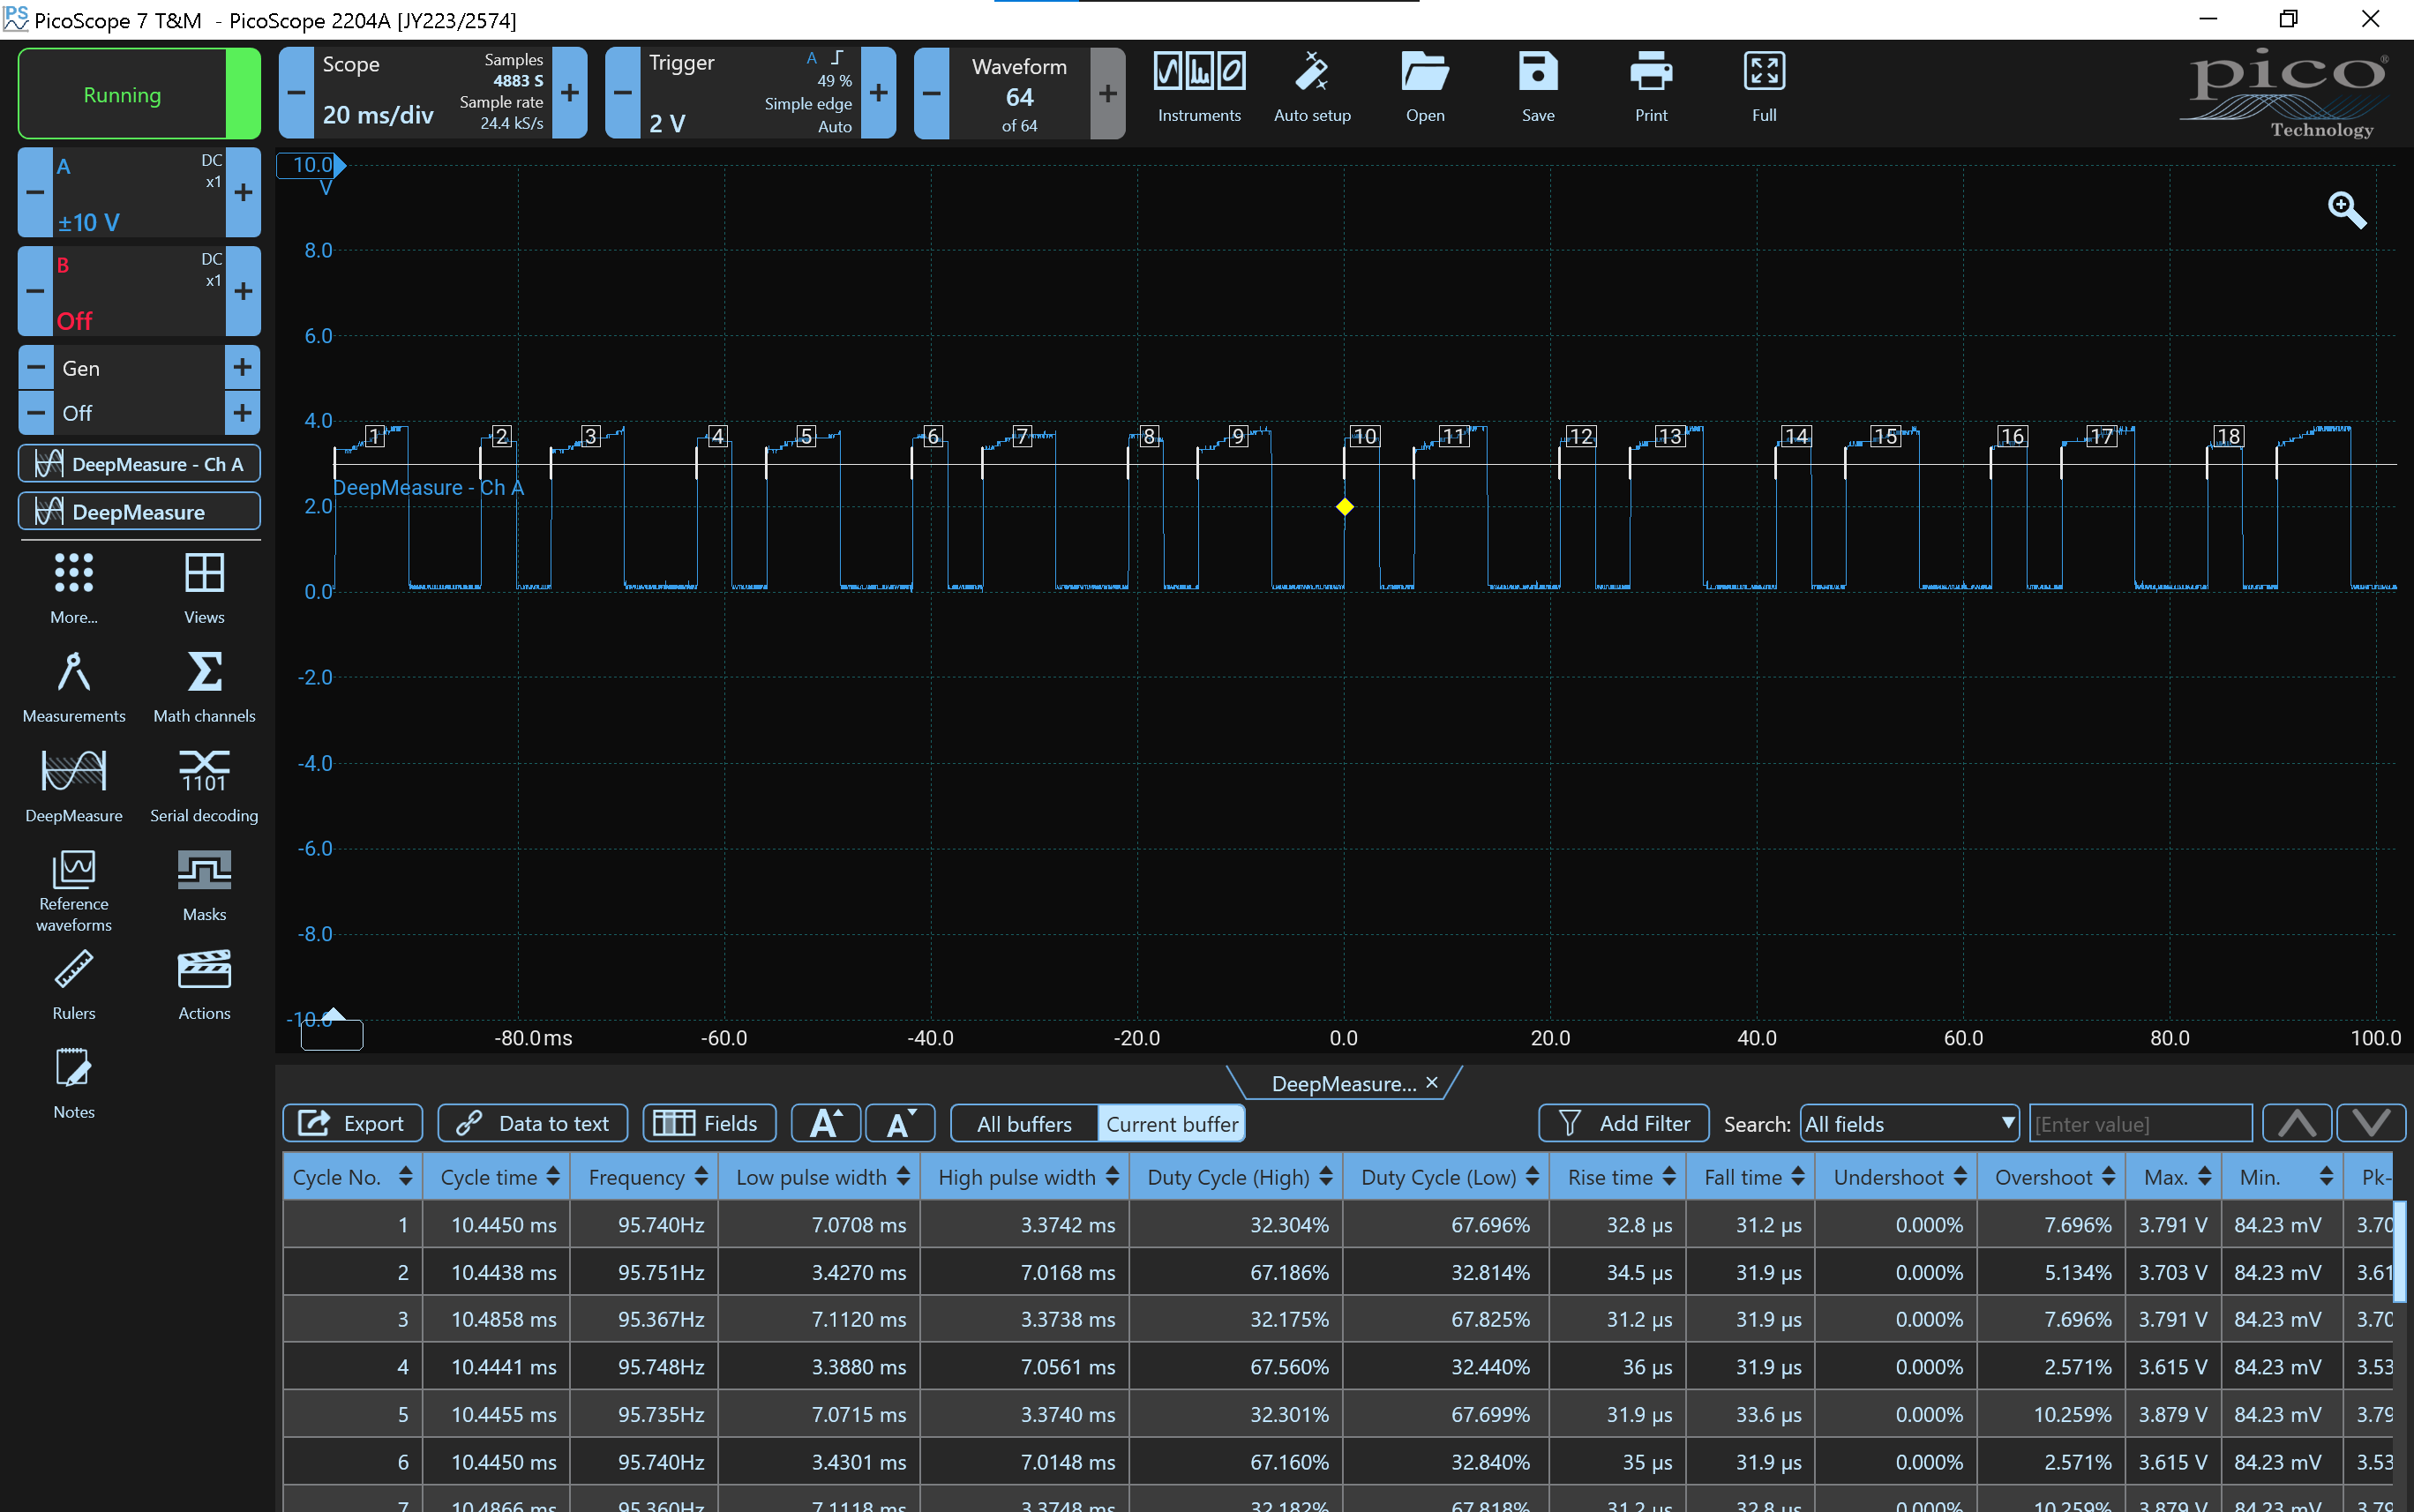Click the search Enter value field

pos(2141,1124)
